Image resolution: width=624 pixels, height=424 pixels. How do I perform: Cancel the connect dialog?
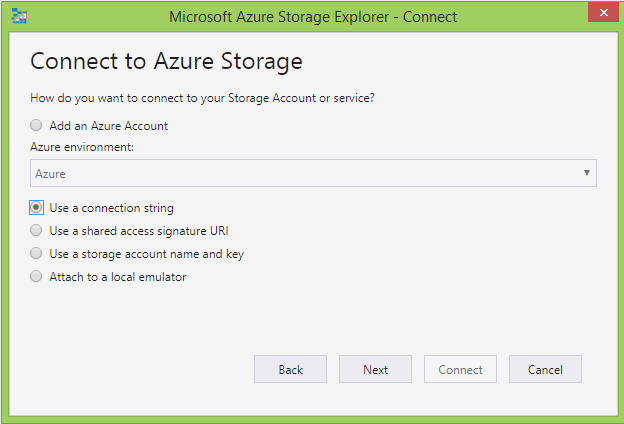tap(545, 369)
